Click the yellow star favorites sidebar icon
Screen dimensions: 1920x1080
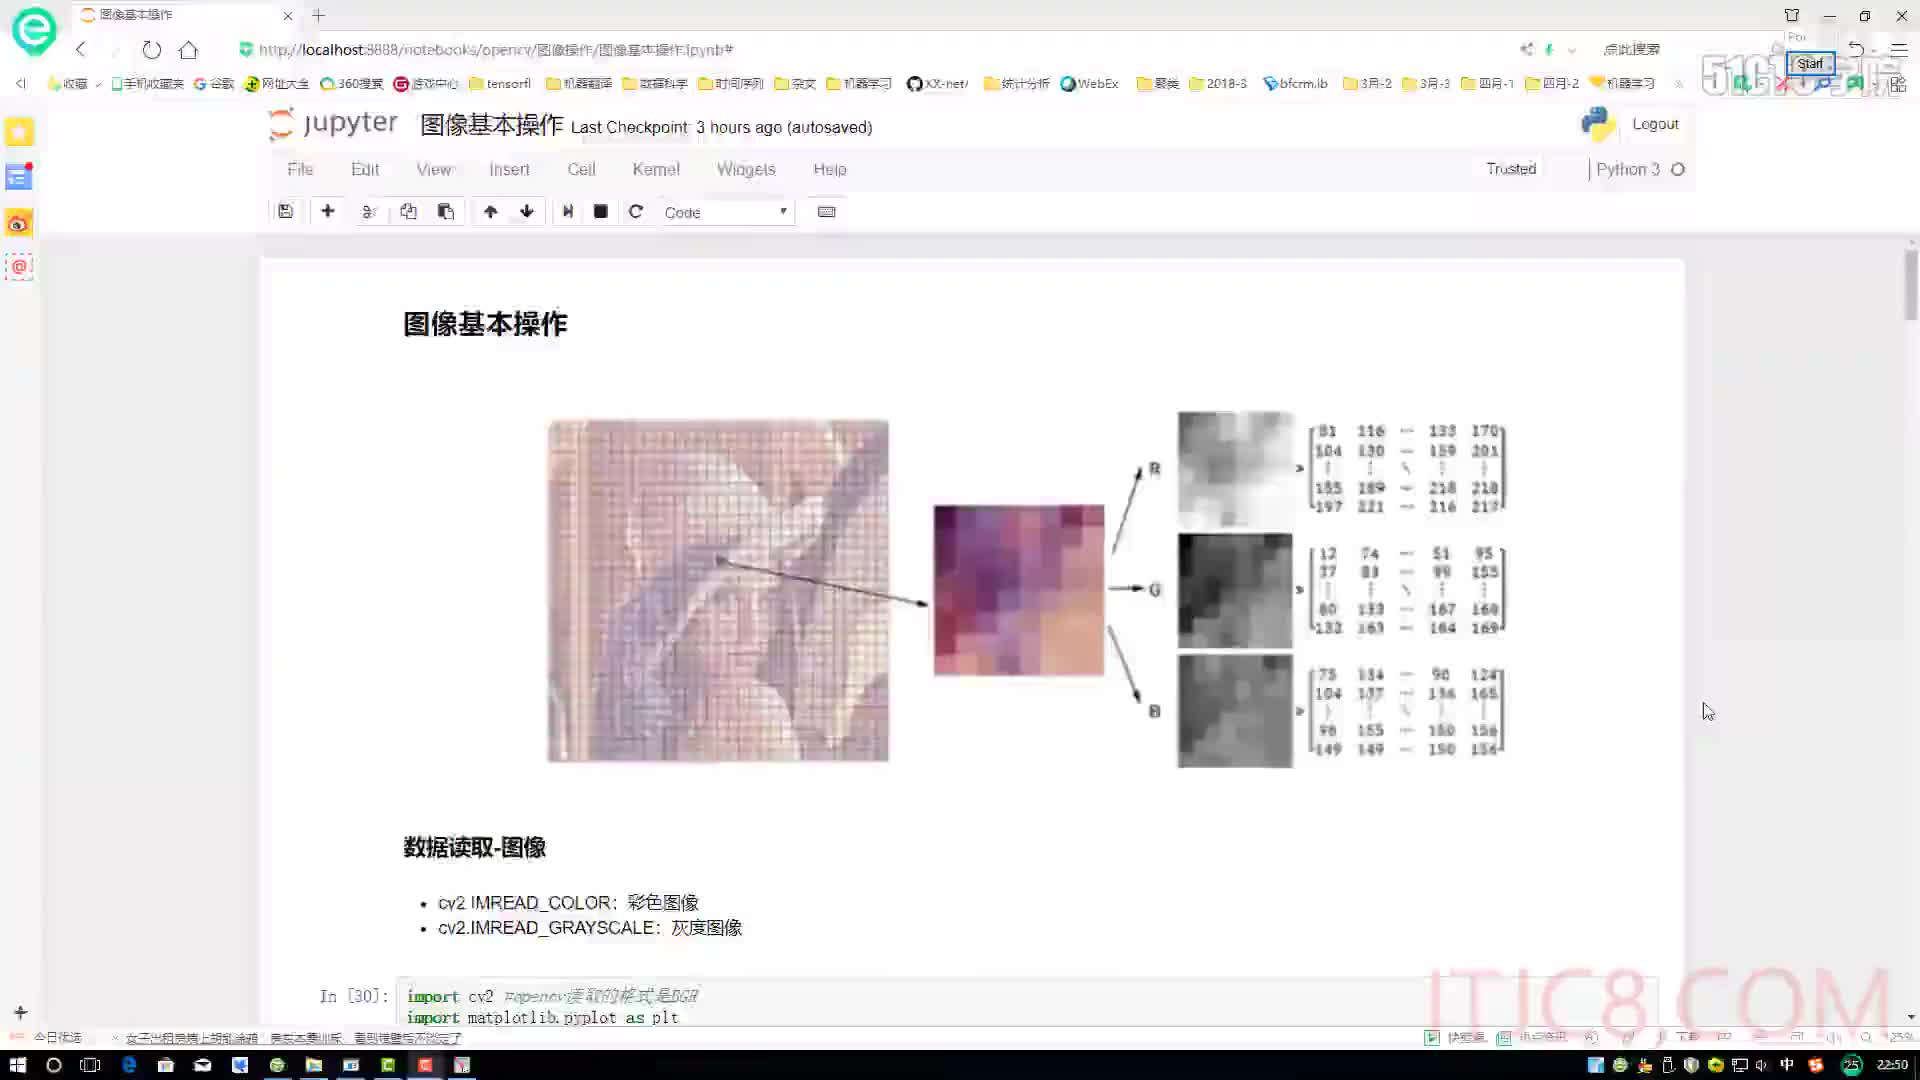[19, 132]
